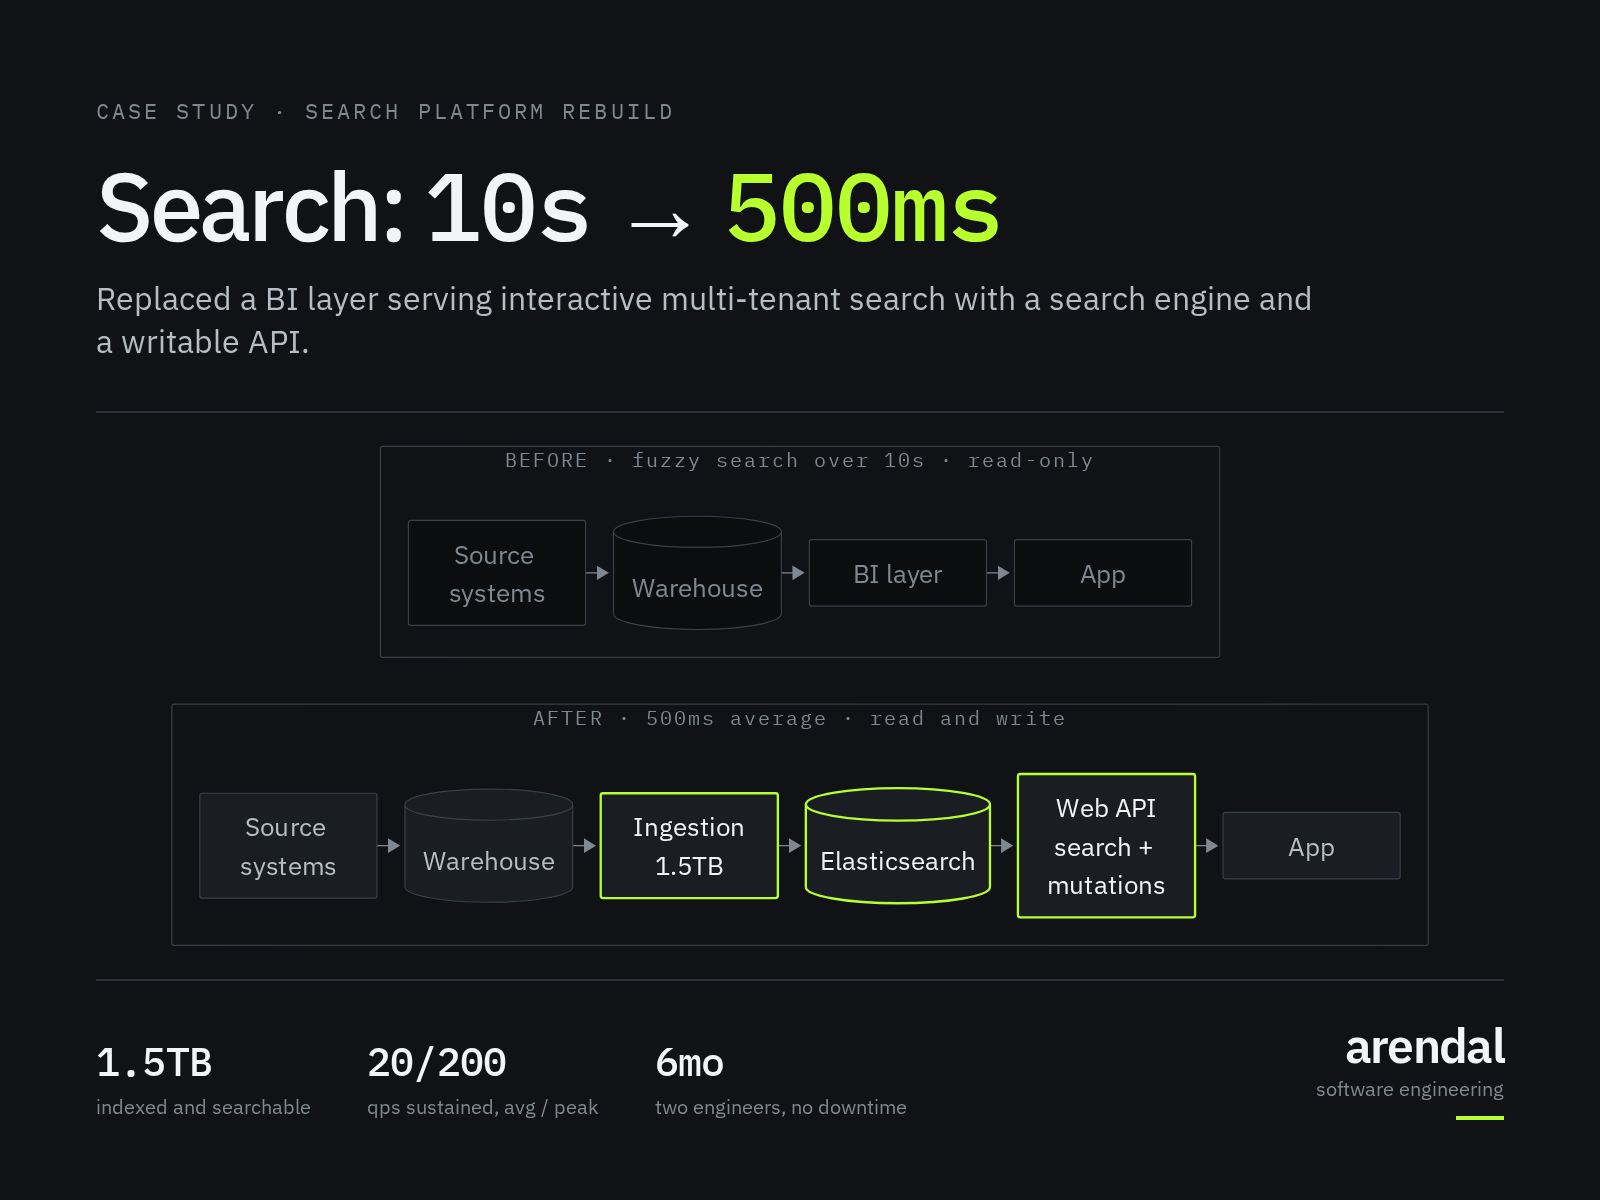Click the Elasticsearch cylinder
Image resolution: width=1600 pixels, height=1200 pixels.
(x=898, y=846)
